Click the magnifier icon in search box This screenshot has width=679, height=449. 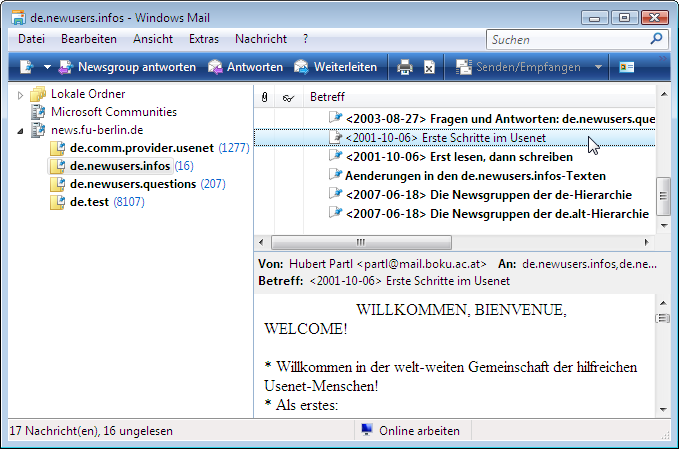tap(657, 39)
